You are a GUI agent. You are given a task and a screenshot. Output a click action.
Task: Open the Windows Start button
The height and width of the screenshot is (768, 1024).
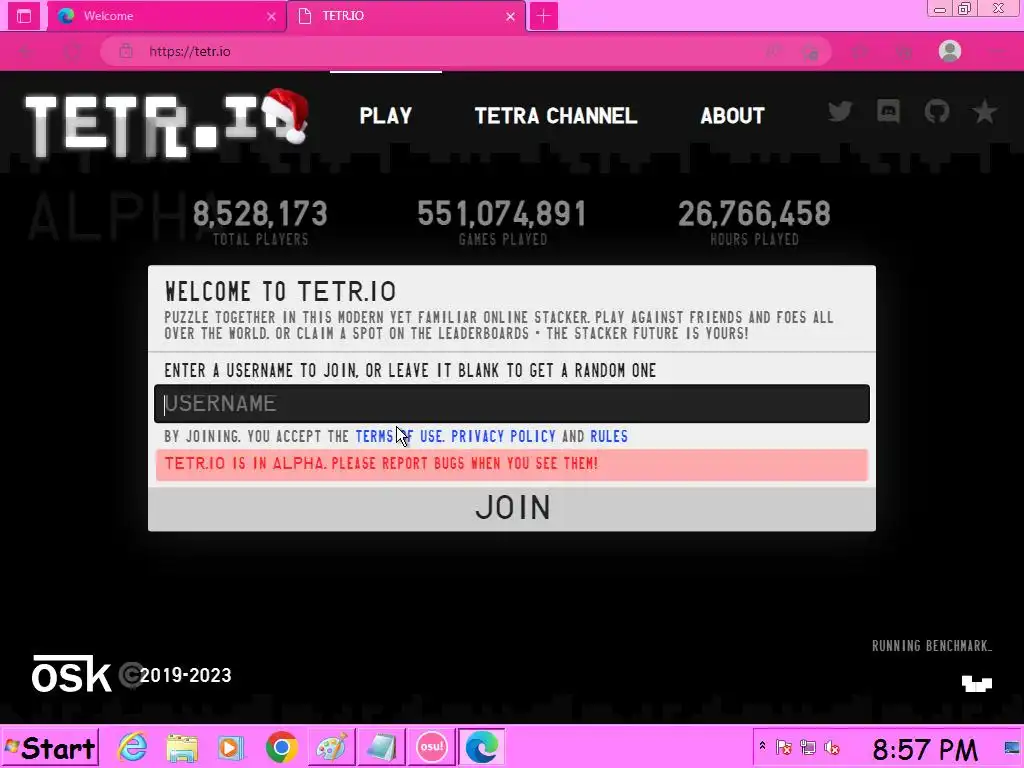[50, 747]
